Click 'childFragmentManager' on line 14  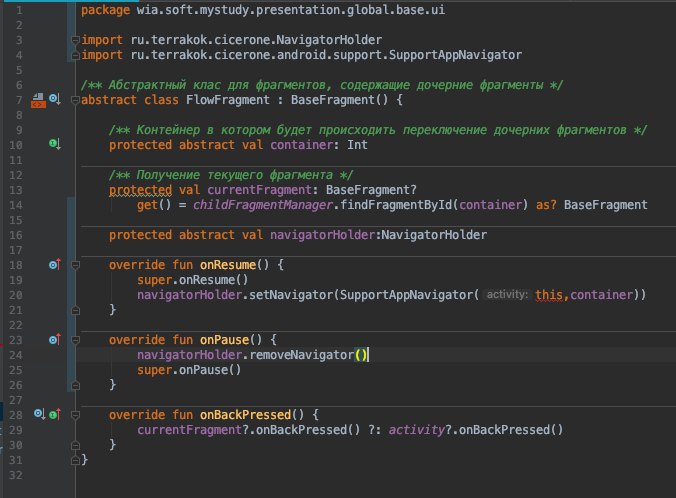click(263, 205)
